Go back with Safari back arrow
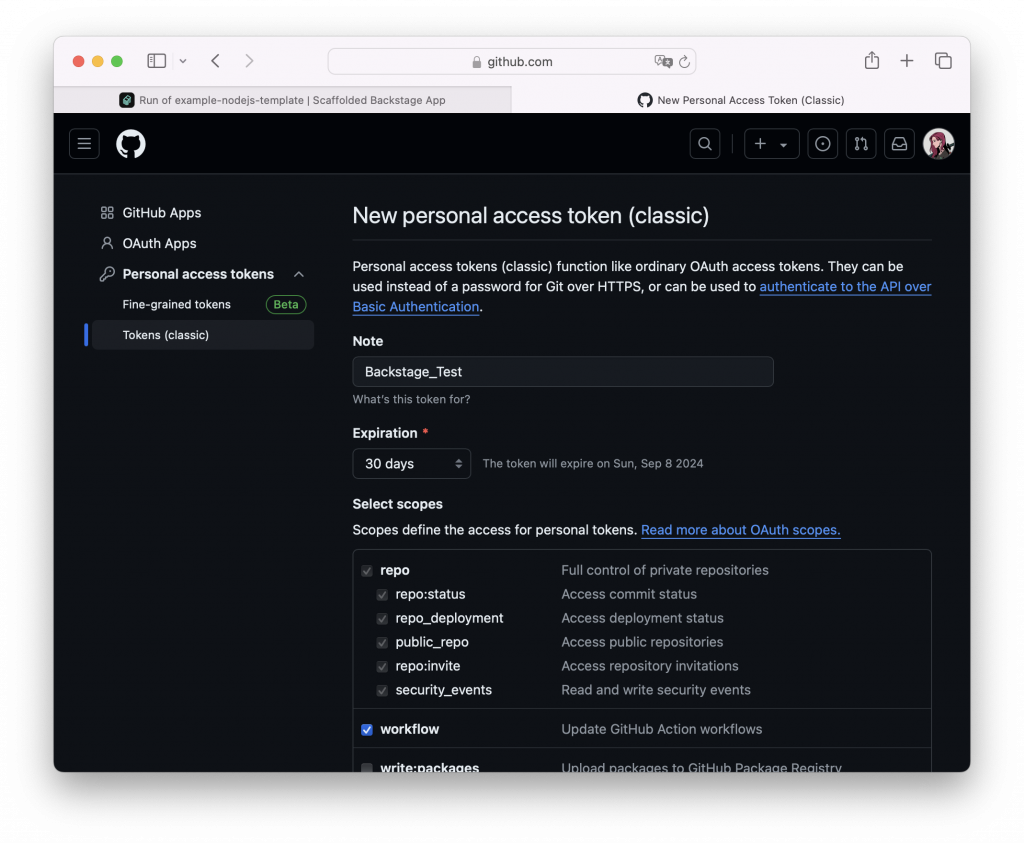Viewport: 1024px width, 843px height. tap(216, 61)
